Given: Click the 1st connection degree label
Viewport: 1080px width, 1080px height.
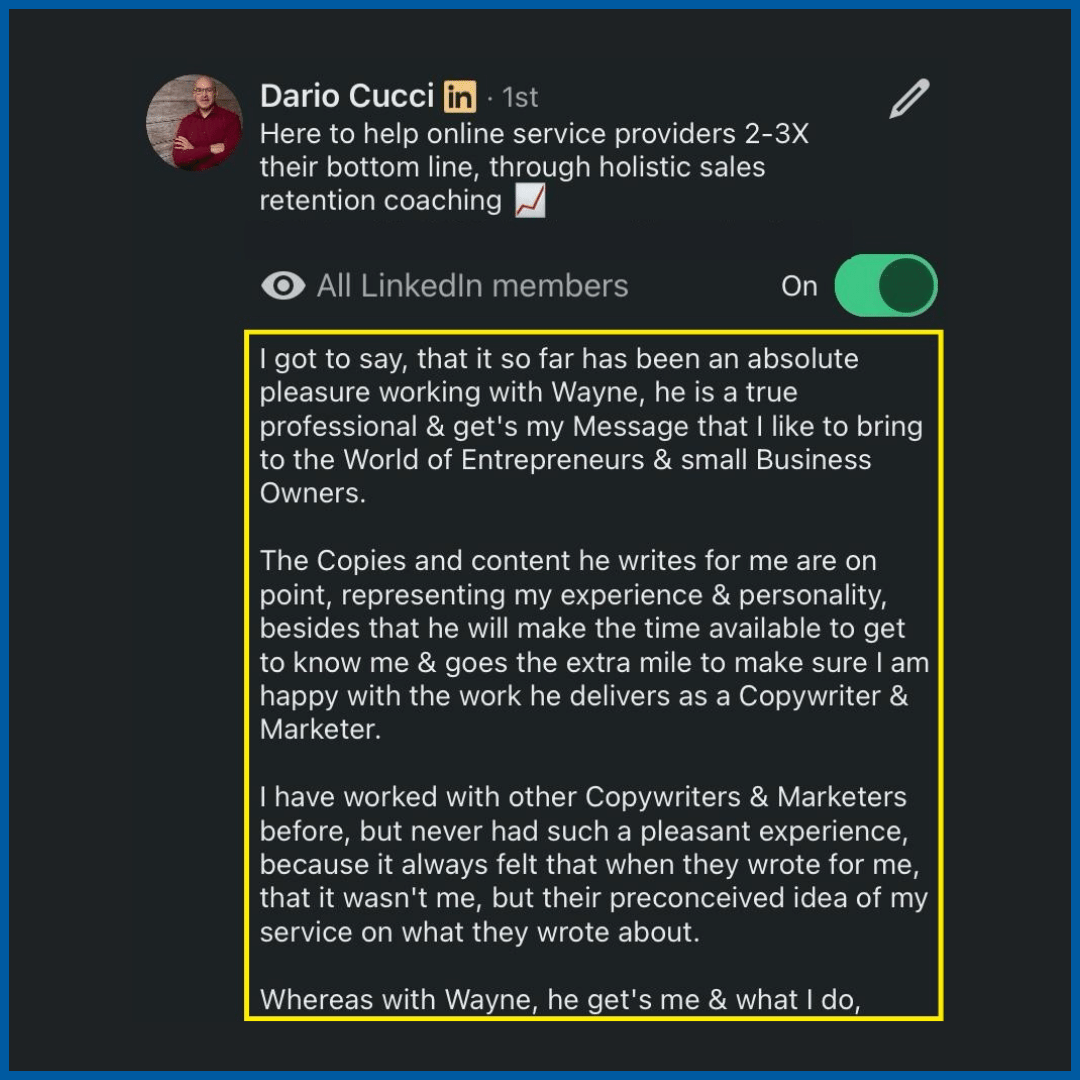Looking at the screenshot, I should 519,97.
